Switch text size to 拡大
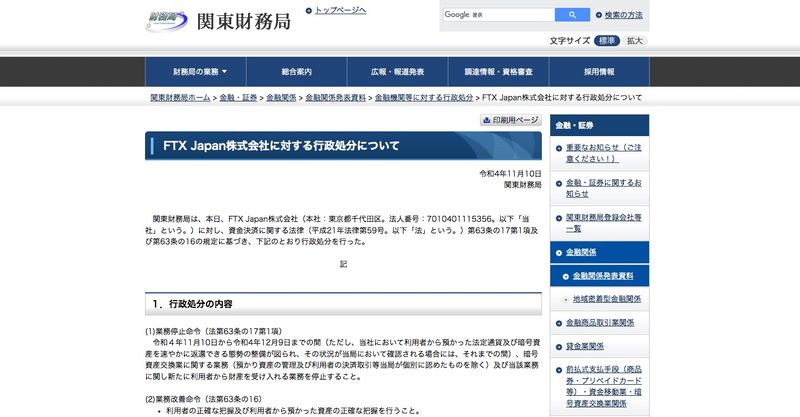Image resolution: width=800 pixels, height=417 pixels. (x=635, y=40)
